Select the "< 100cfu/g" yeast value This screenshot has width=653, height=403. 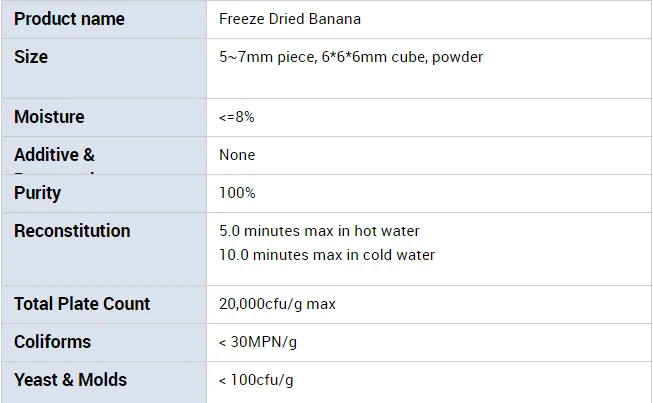256,380
